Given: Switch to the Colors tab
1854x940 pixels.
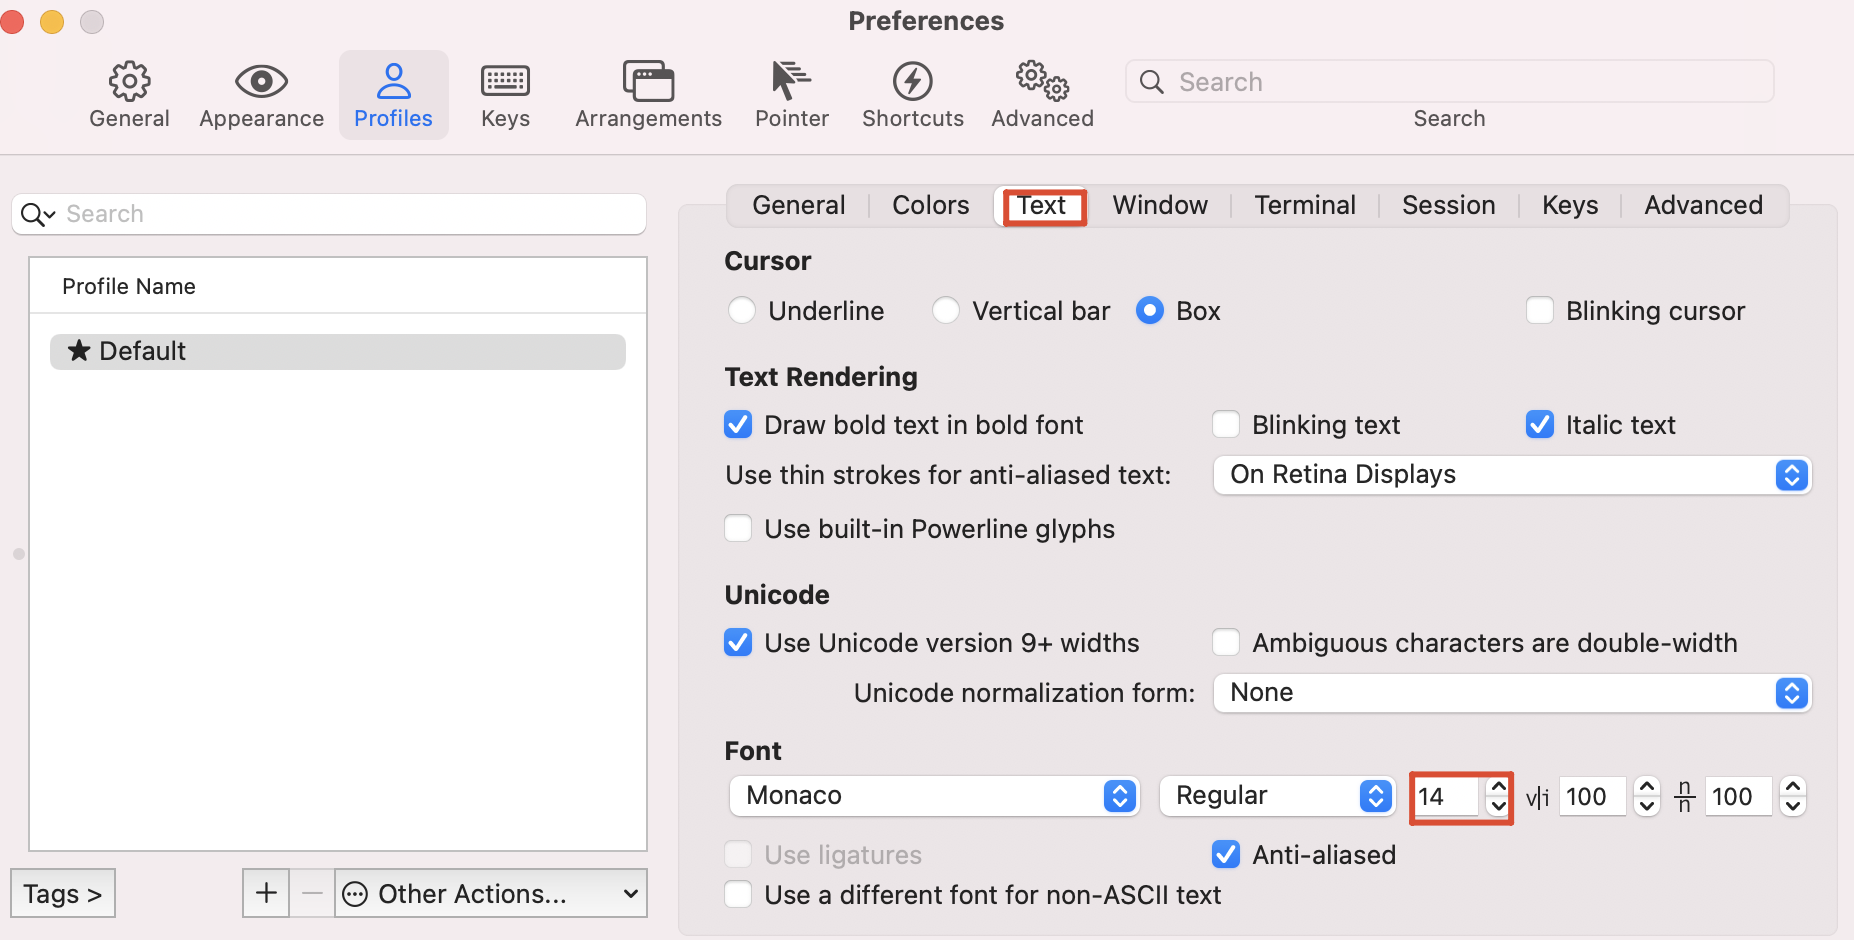Looking at the screenshot, I should [x=930, y=206].
